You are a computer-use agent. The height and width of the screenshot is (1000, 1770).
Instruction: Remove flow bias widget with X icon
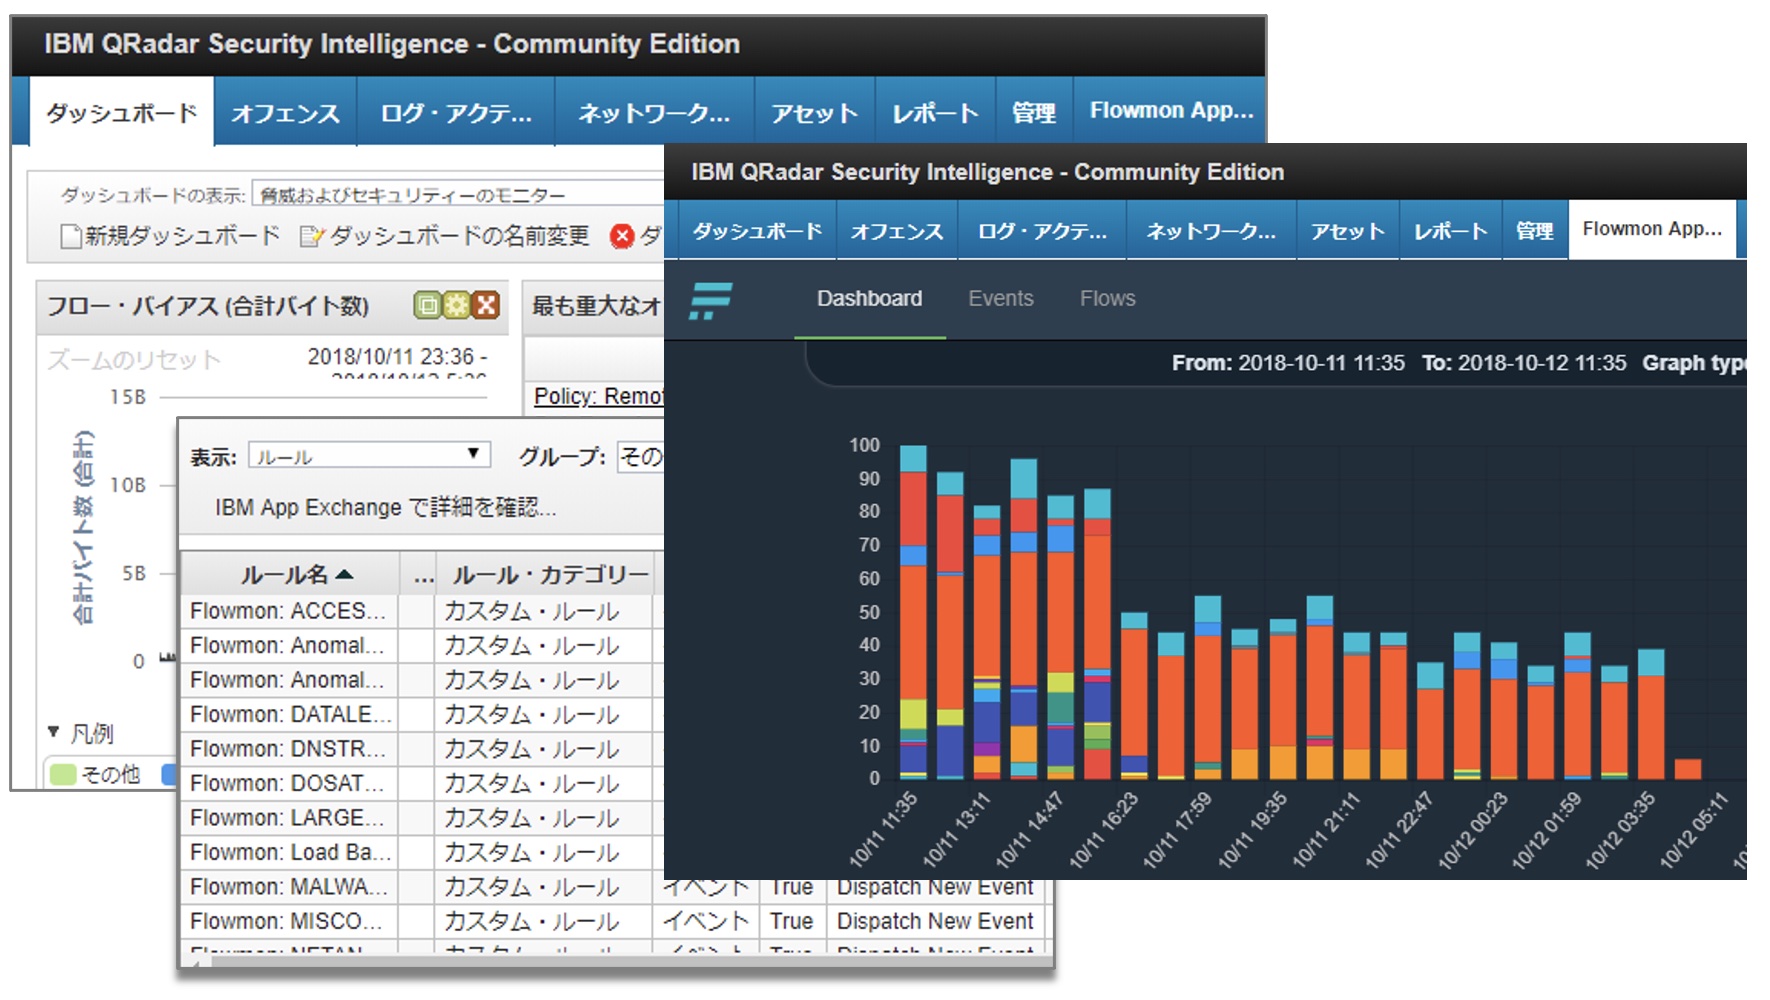[x=486, y=305]
